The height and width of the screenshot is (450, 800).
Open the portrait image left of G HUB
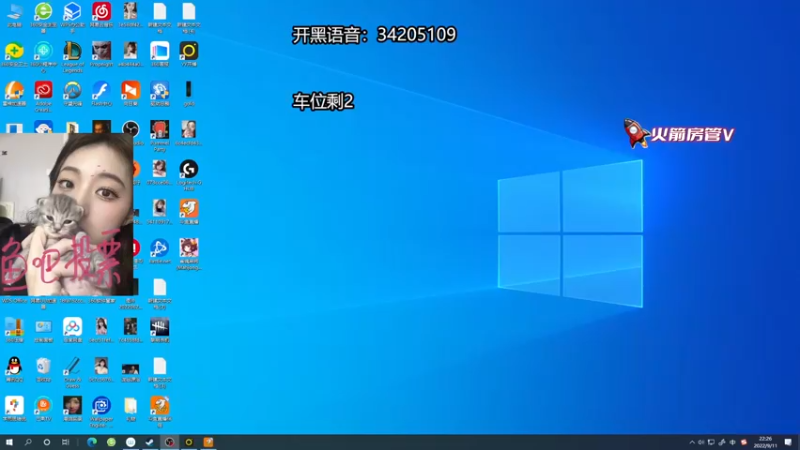click(160, 169)
